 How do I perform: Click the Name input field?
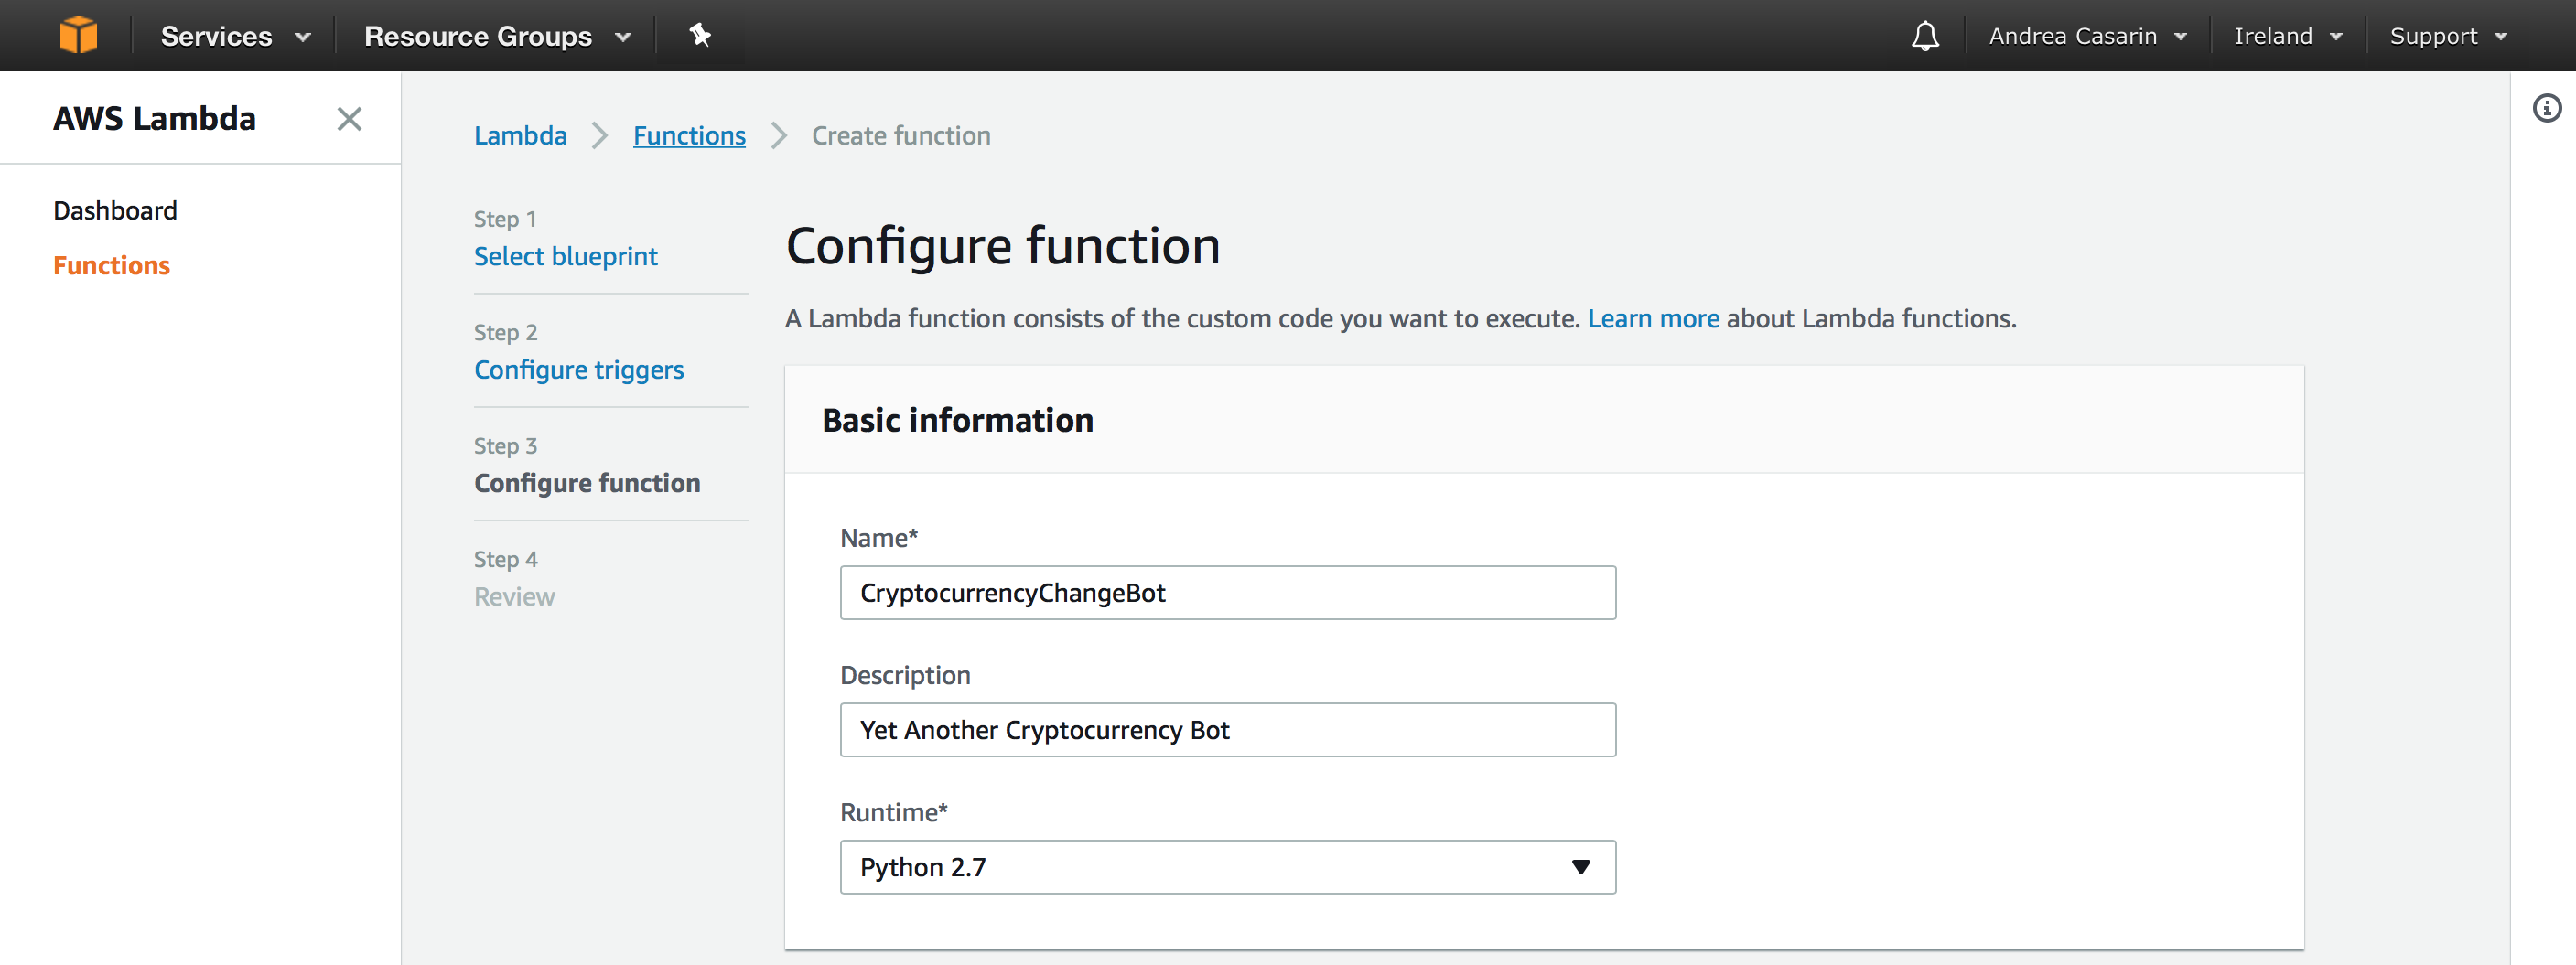pos(1227,593)
